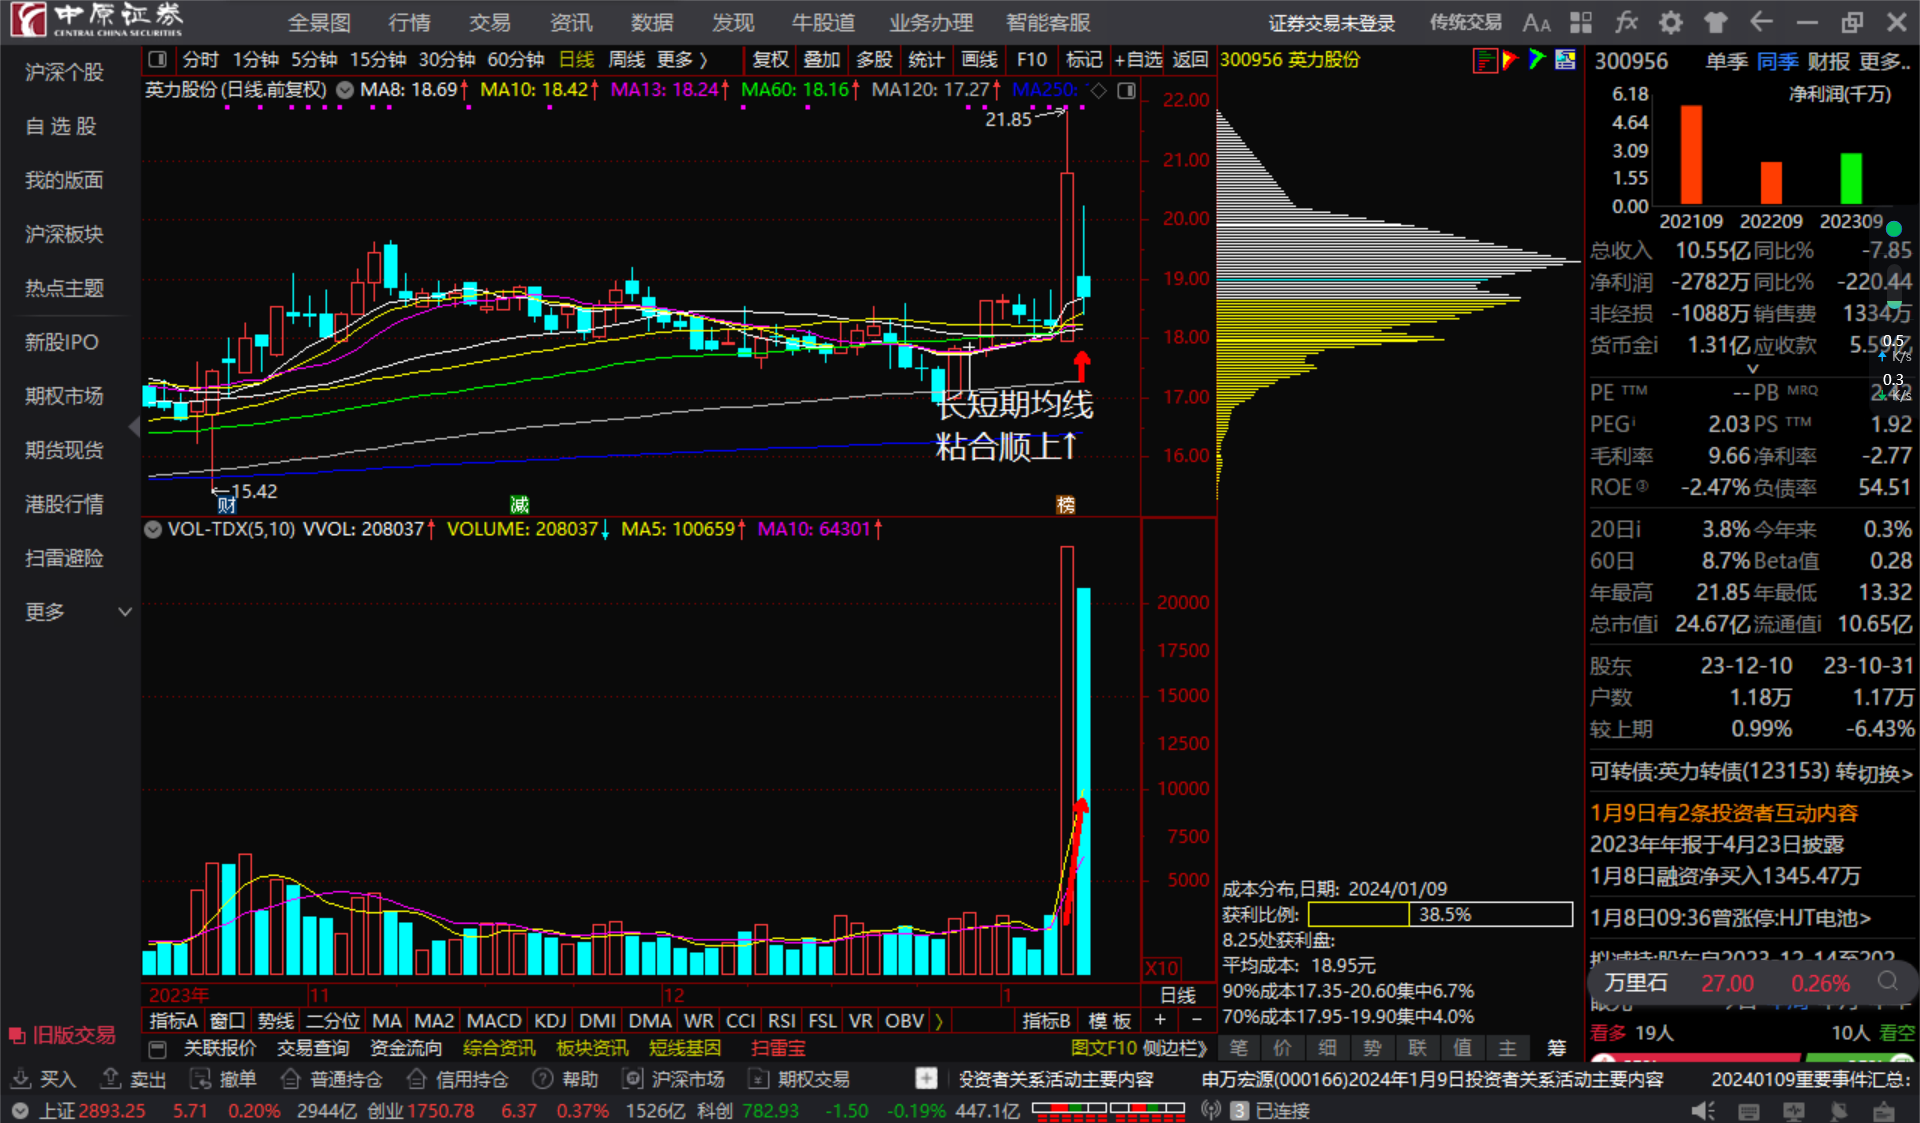
Task: Click the buy 买入 download icon
Action: tap(21, 1079)
